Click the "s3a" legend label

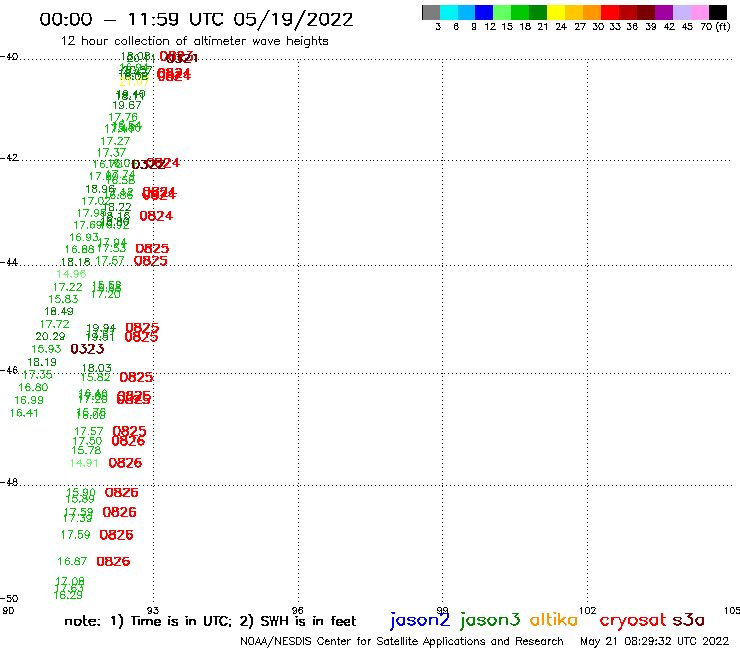[x=689, y=620]
